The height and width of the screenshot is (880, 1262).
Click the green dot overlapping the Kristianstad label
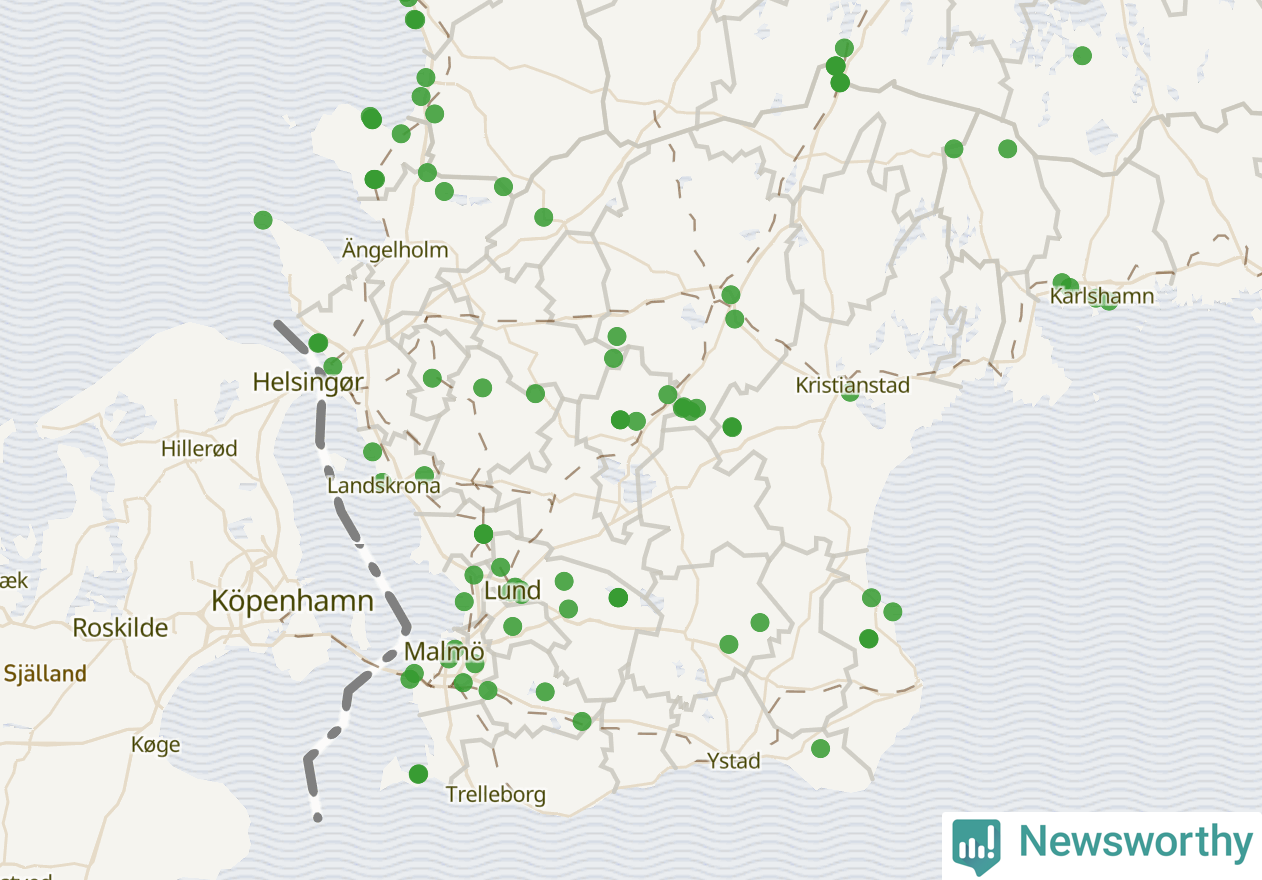tap(850, 392)
